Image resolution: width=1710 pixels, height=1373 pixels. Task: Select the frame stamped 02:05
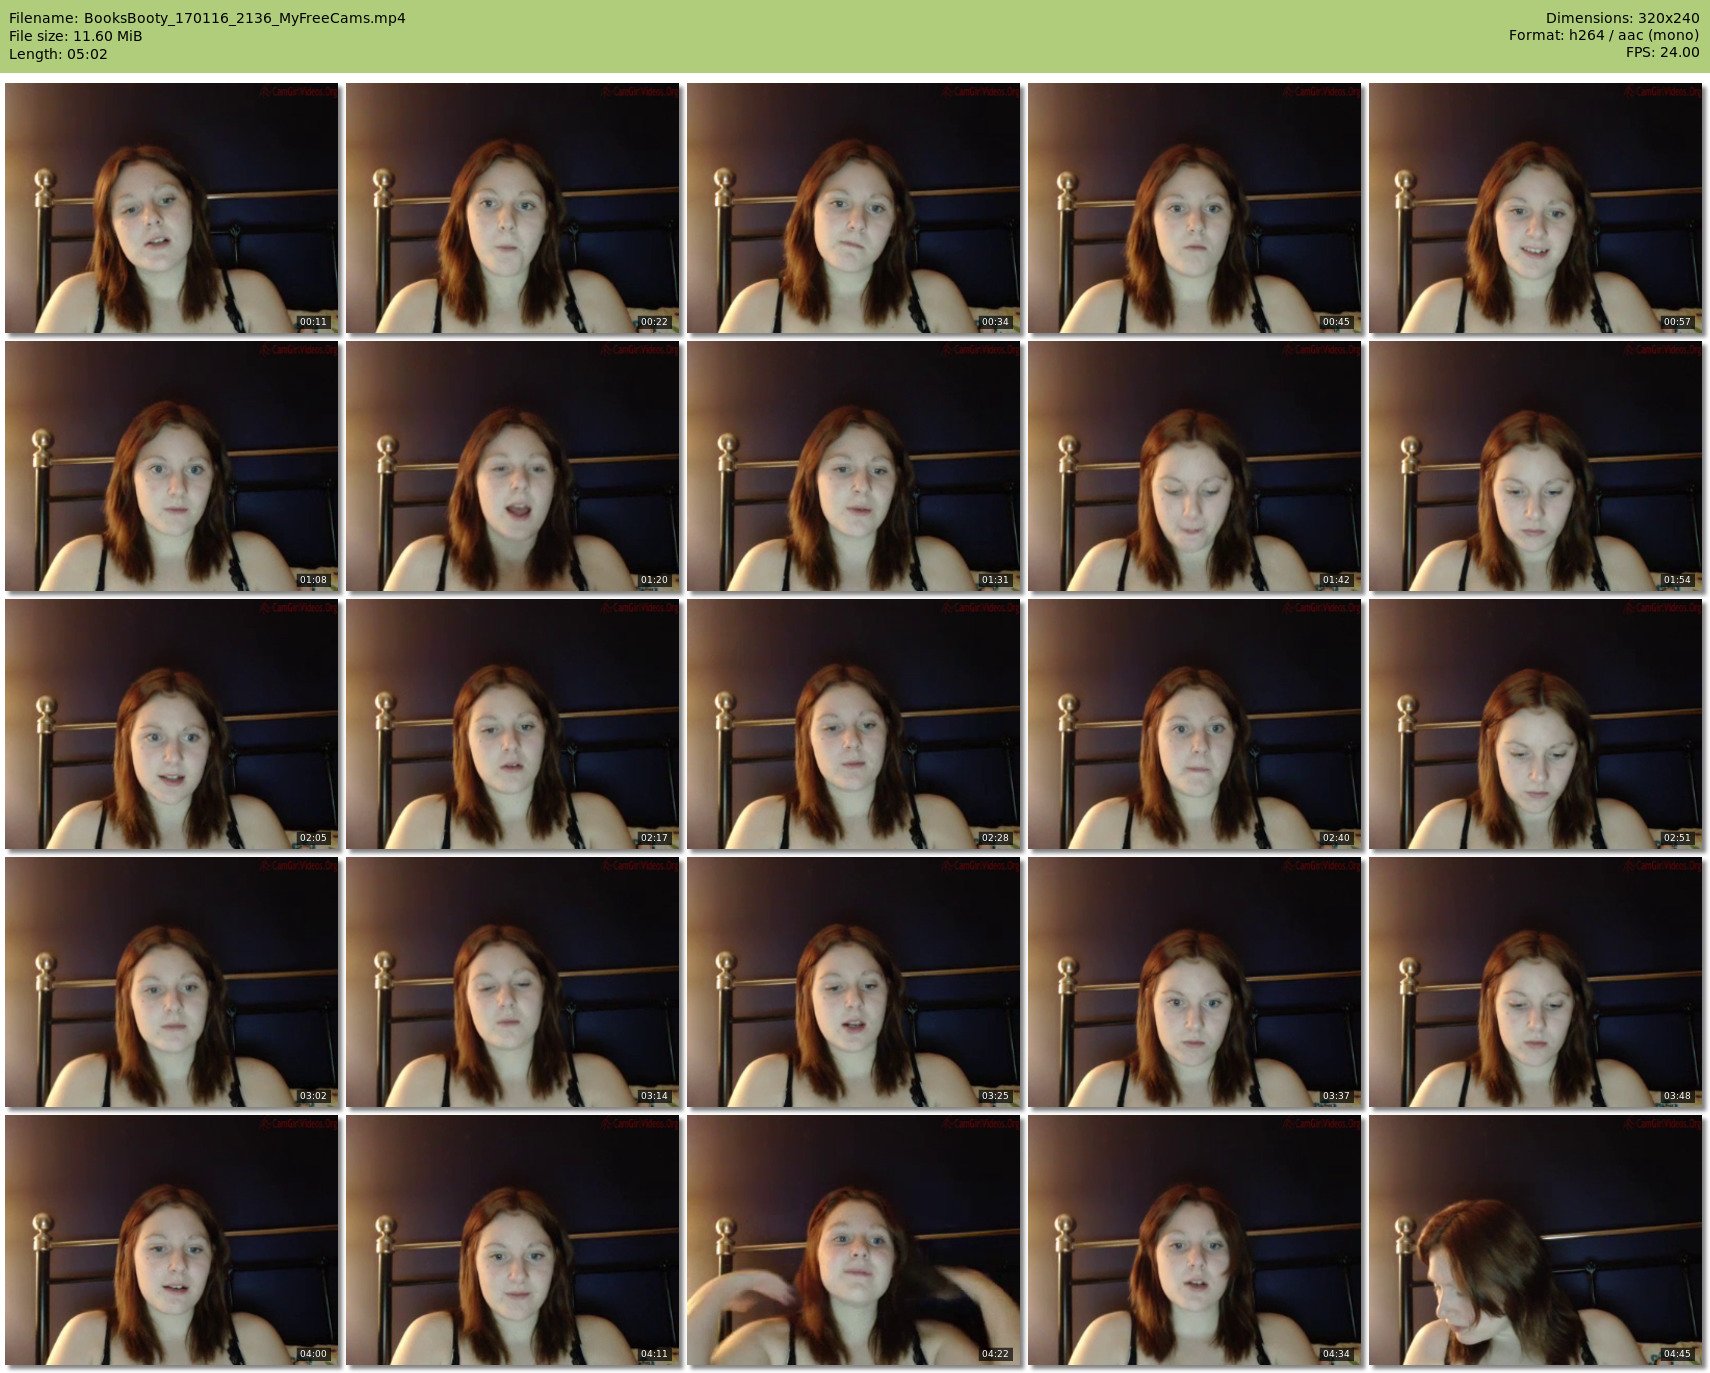point(172,724)
